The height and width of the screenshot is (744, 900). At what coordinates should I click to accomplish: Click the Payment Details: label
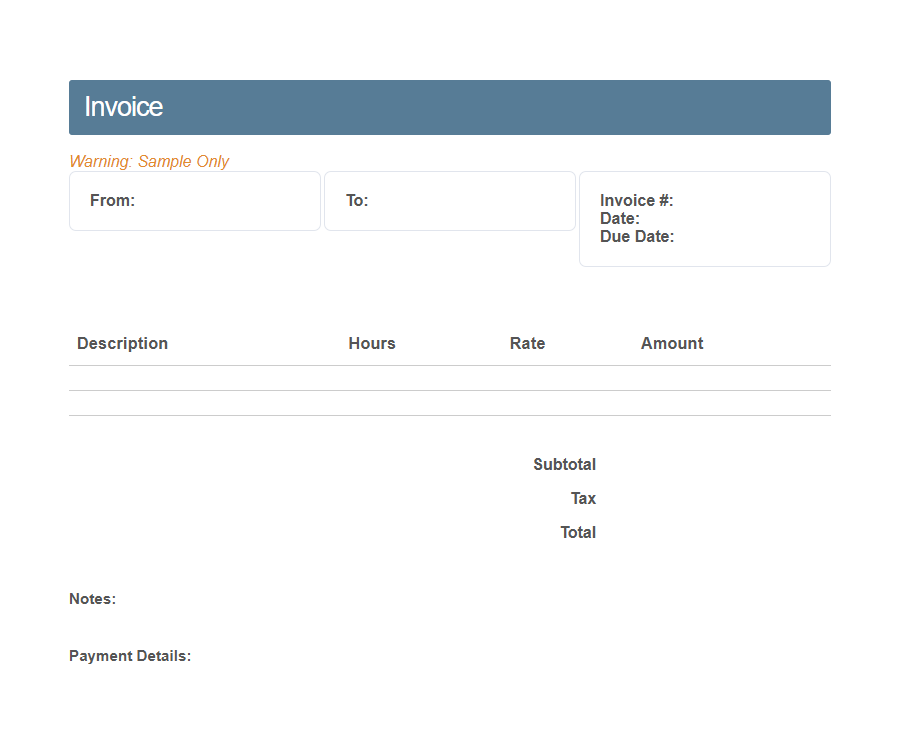pyautogui.click(x=129, y=656)
